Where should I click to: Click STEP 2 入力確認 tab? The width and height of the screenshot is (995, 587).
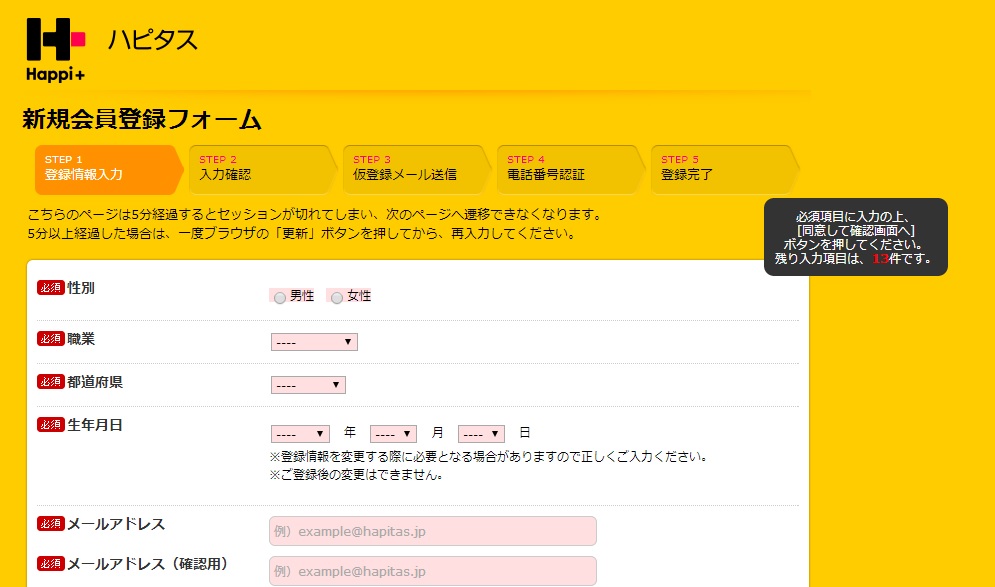tap(263, 169)
